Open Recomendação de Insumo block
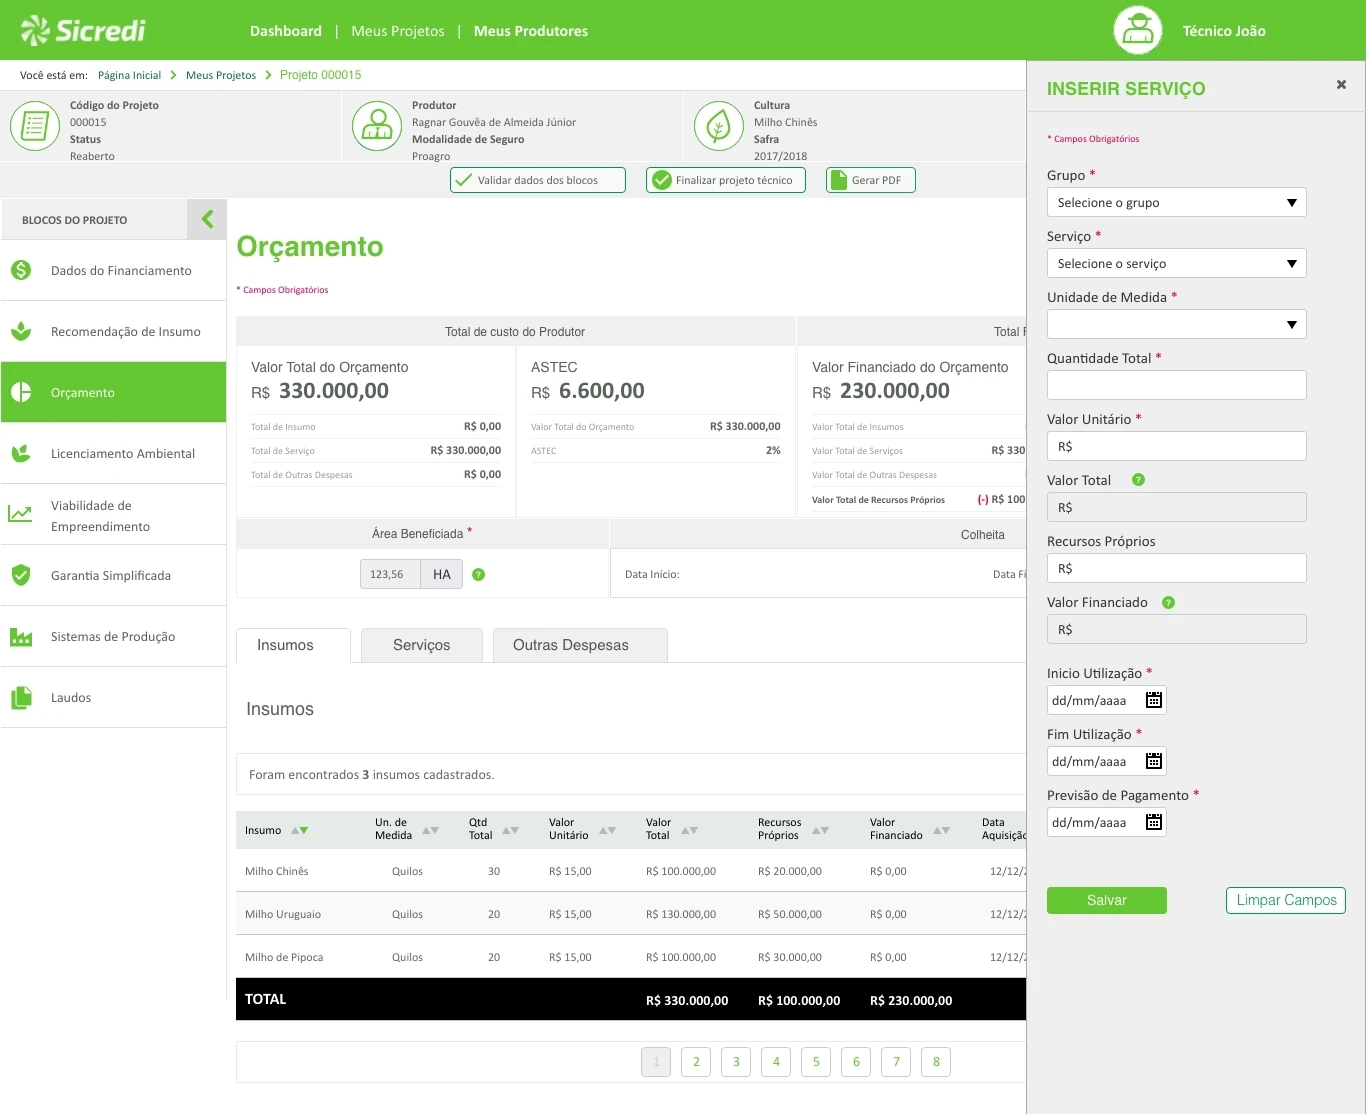Screen dimensions: 1366x1114 pyautogui.click(x=113, y=331)
